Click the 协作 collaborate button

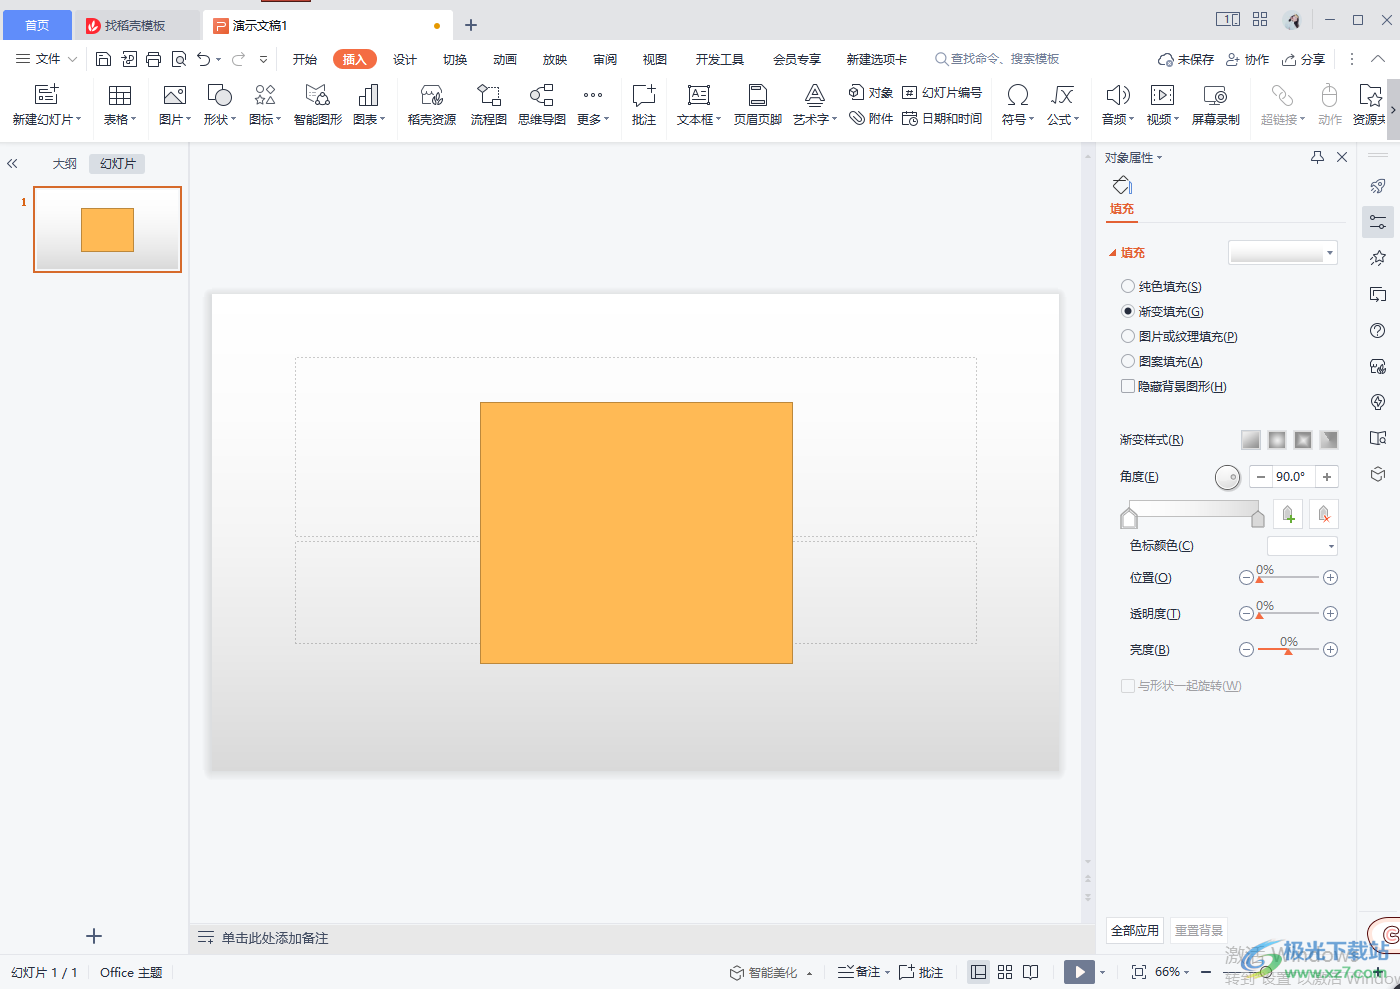[1248, 59]
